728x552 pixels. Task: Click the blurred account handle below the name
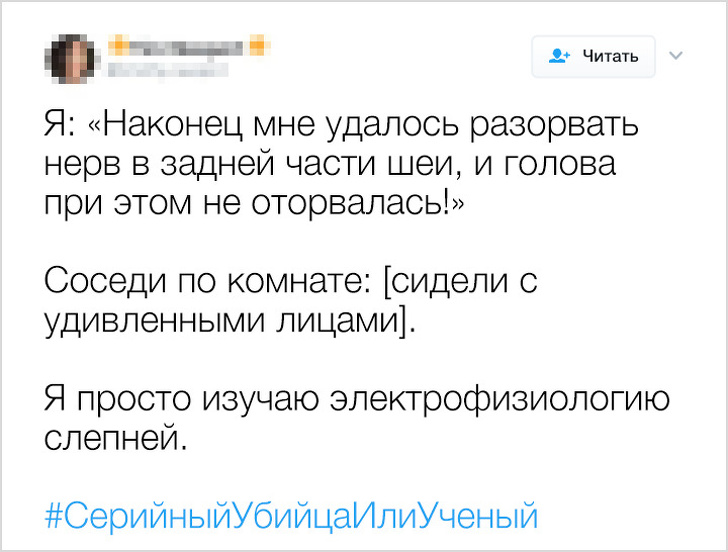pyautogui.click(x=165, y=70)
